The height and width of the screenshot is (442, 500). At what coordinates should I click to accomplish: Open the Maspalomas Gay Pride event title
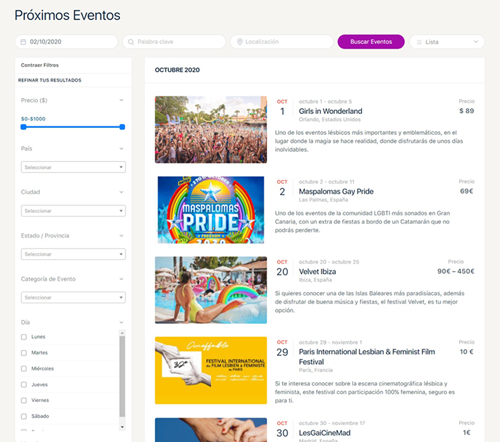[336, 191]
